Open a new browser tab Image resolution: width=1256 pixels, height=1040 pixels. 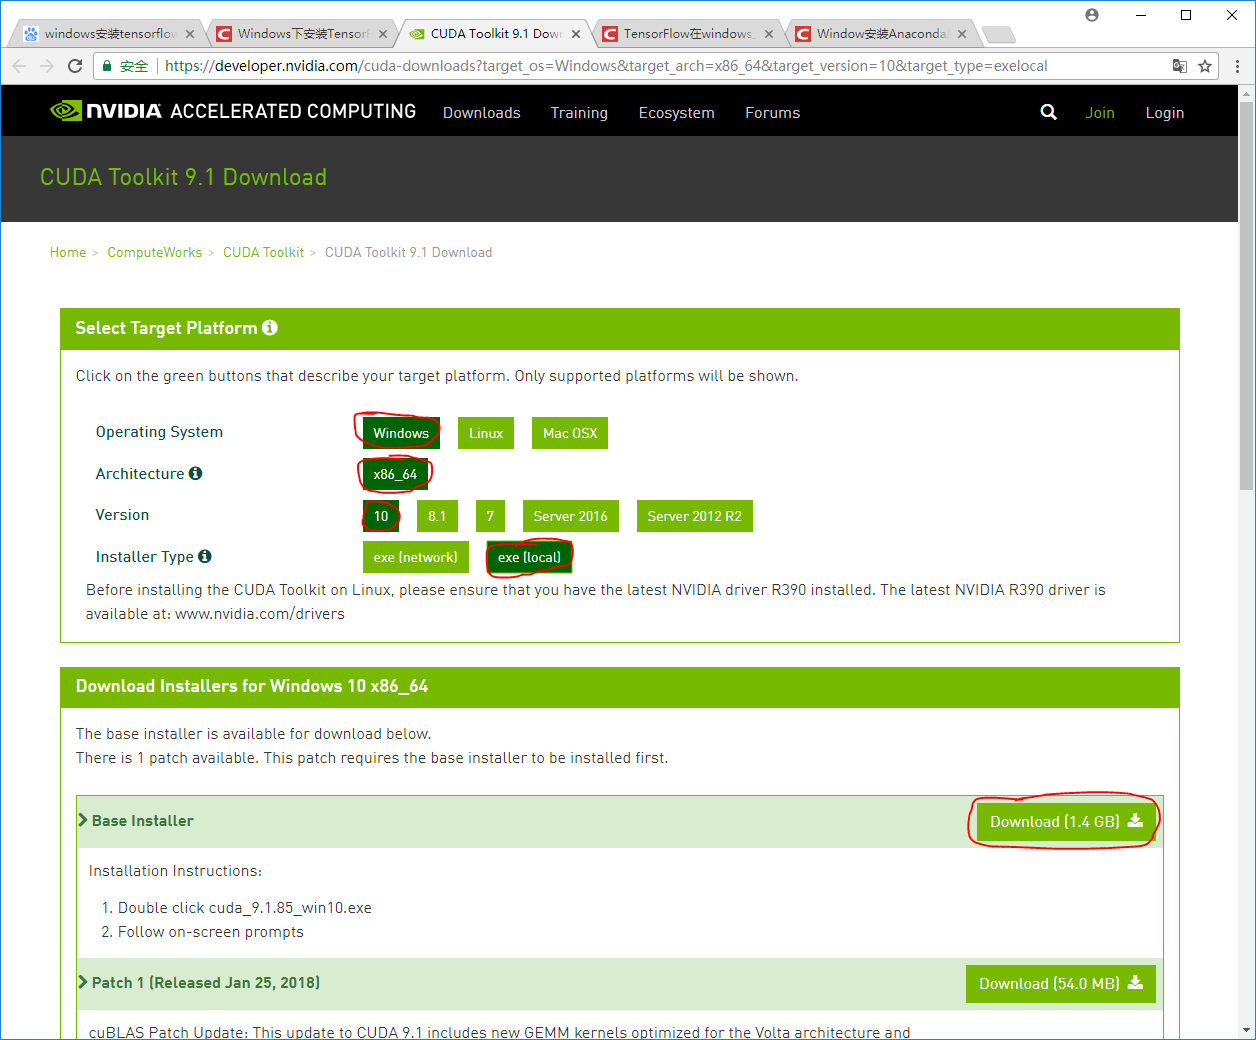[998, 35]
